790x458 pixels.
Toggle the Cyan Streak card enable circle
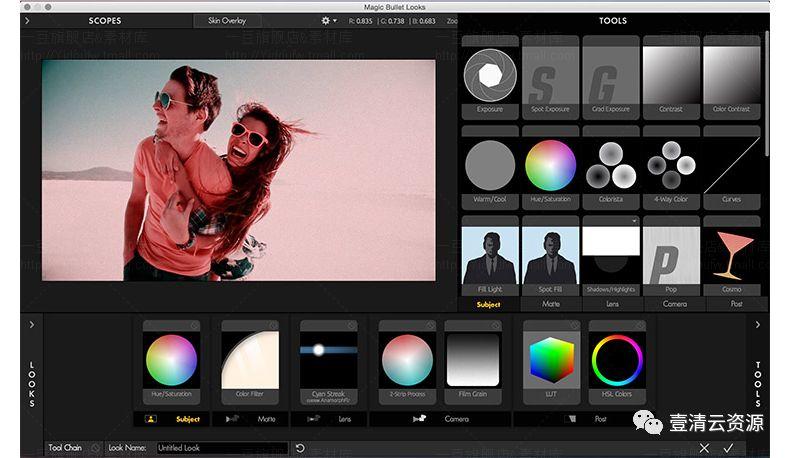[x=352, y=326]
